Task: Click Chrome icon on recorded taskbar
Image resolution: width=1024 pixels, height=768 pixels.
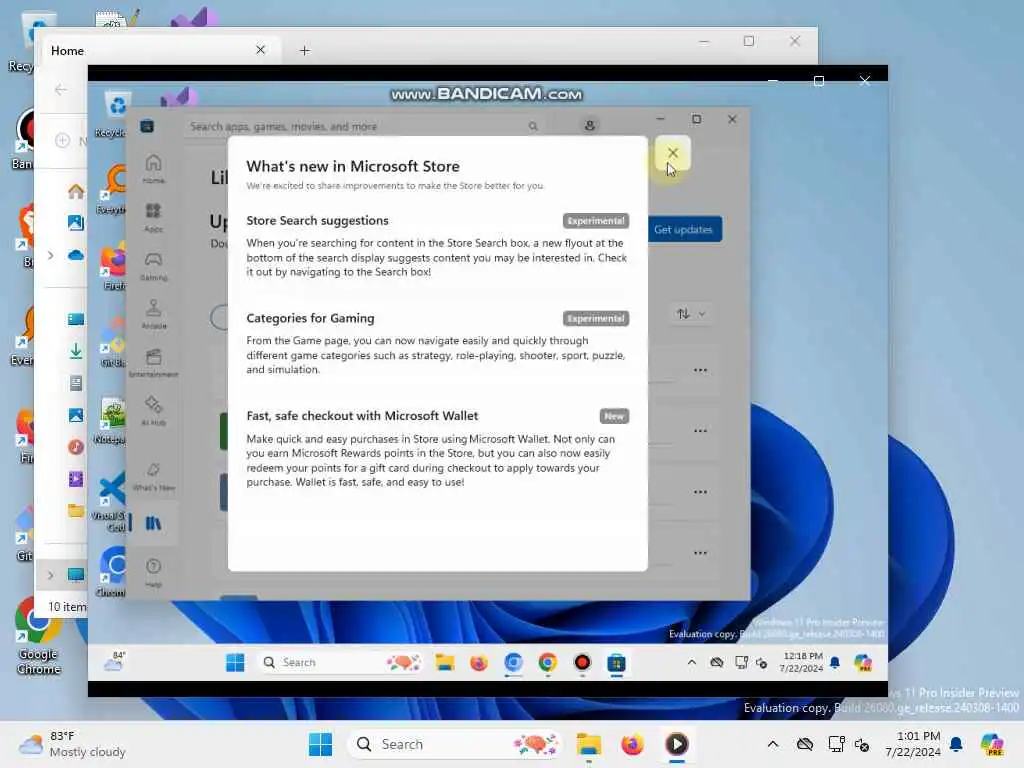Action: click(547, 663)
